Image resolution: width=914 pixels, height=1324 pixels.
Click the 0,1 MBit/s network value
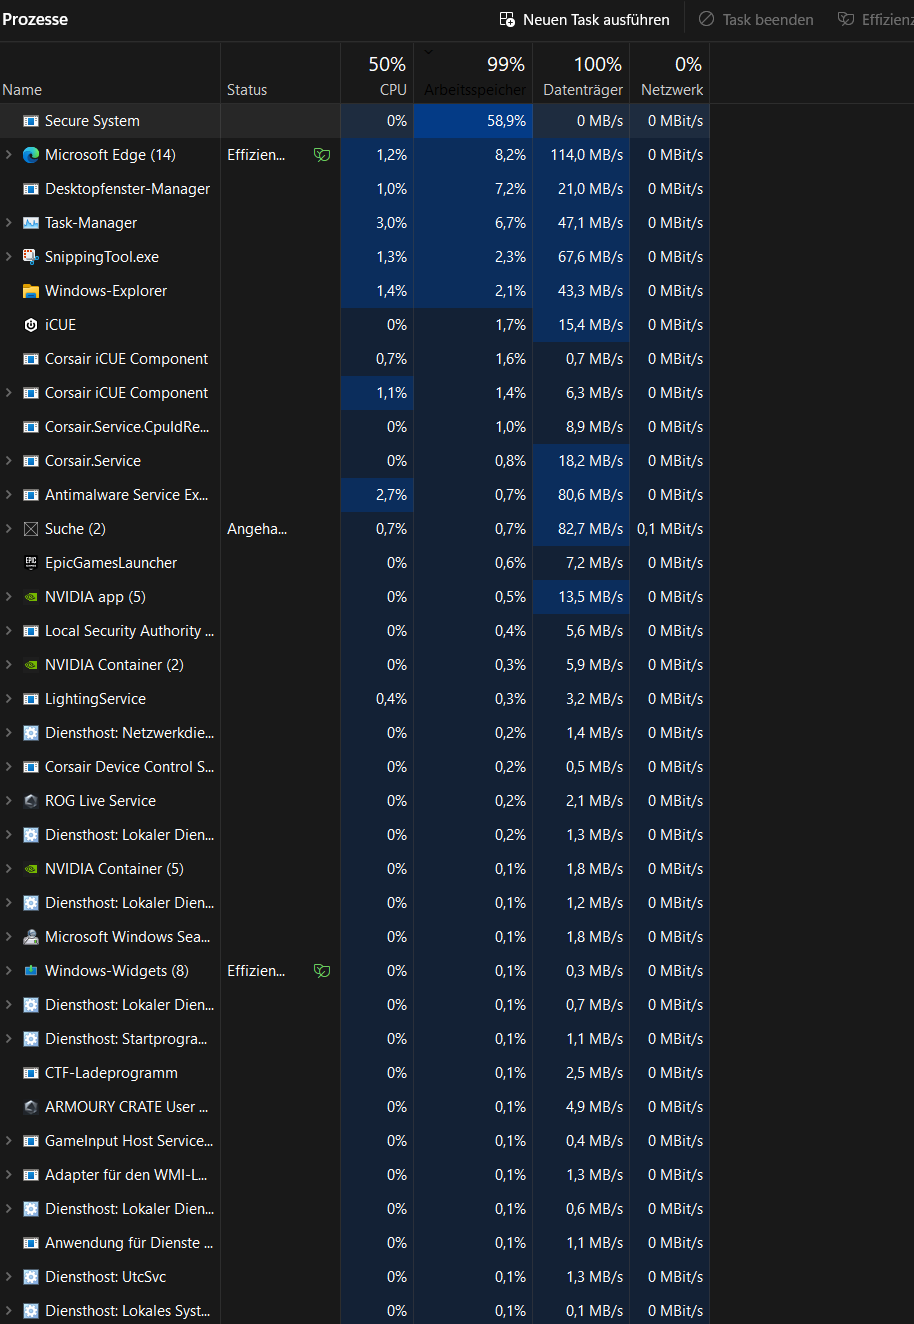pyautogui.click(x=670, y=529)
